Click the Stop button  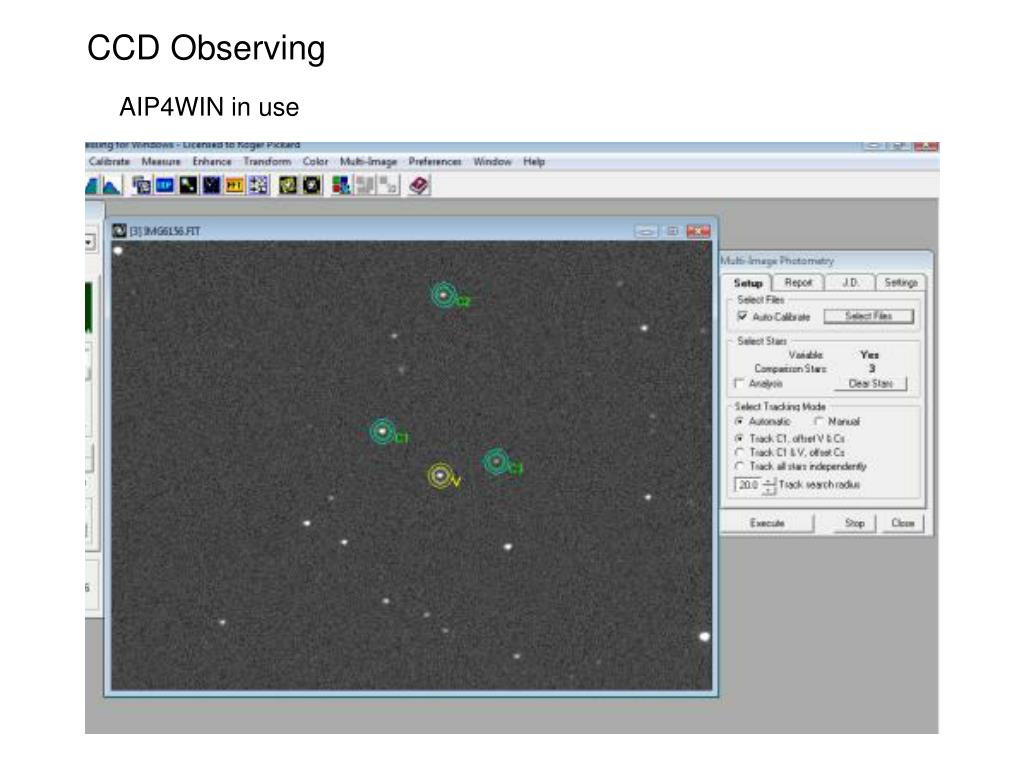[854, 523]
